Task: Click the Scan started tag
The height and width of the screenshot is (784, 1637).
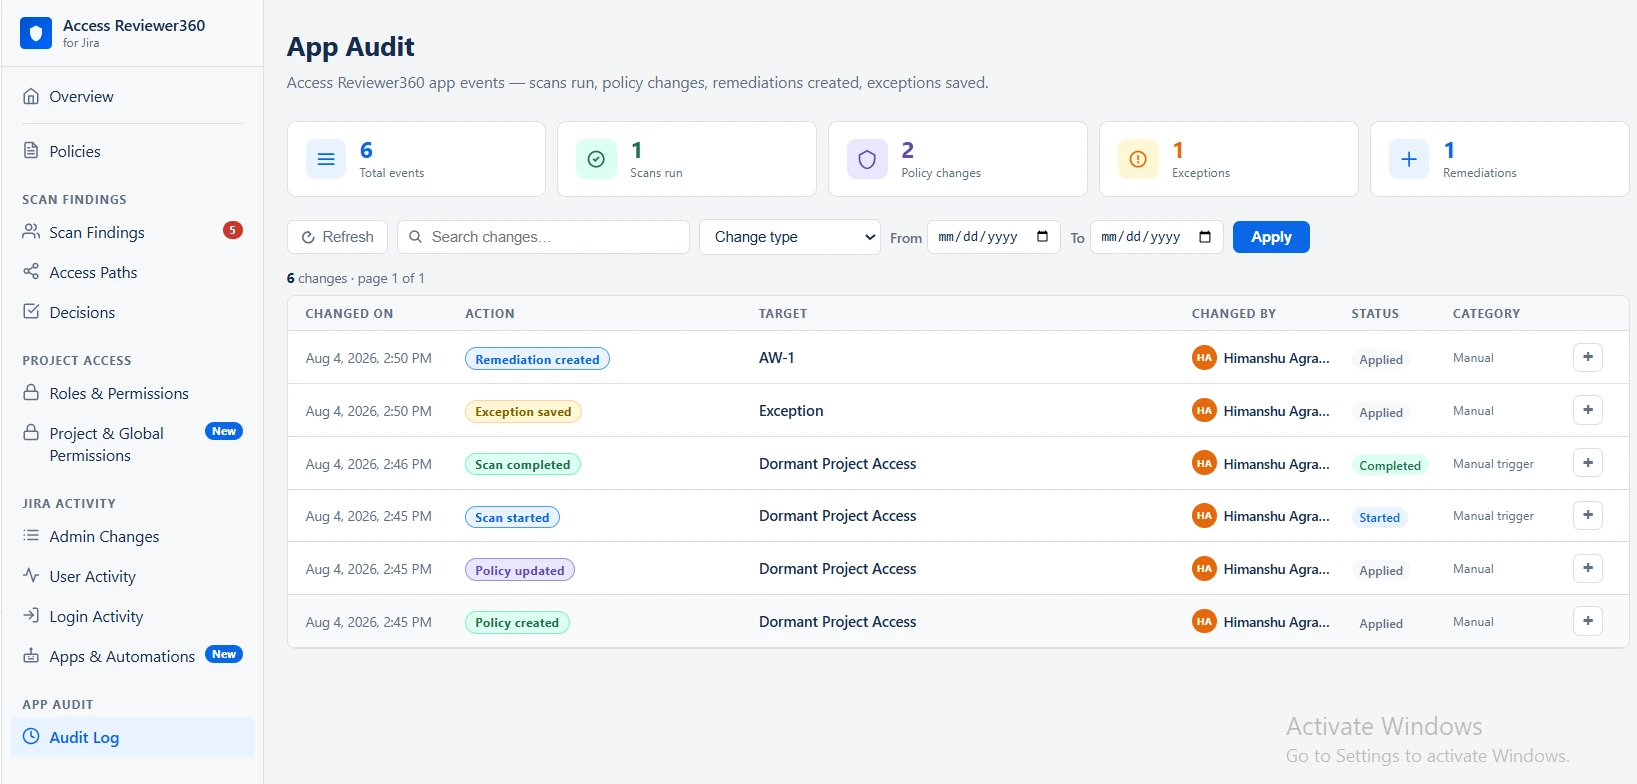Action: pos(512,517)
